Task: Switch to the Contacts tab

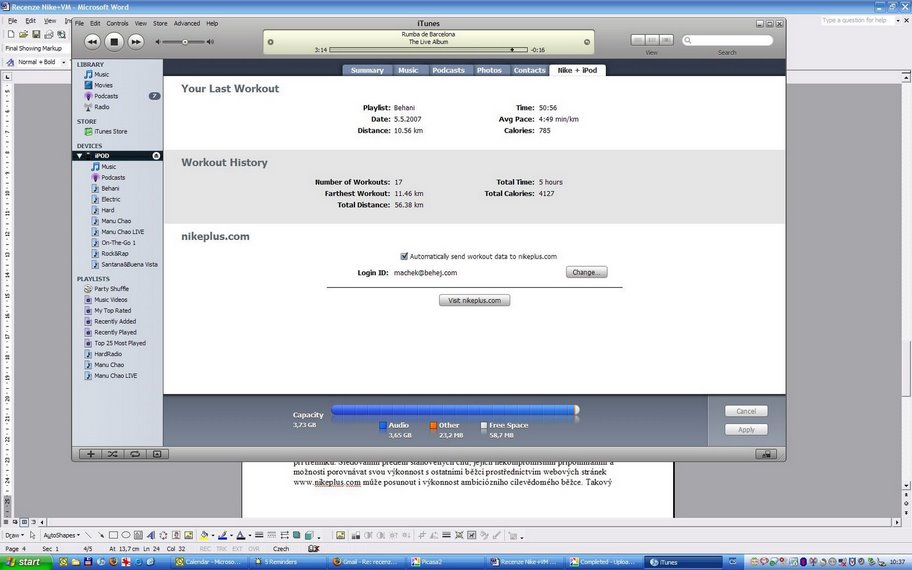Action: (x=529, y=70)
